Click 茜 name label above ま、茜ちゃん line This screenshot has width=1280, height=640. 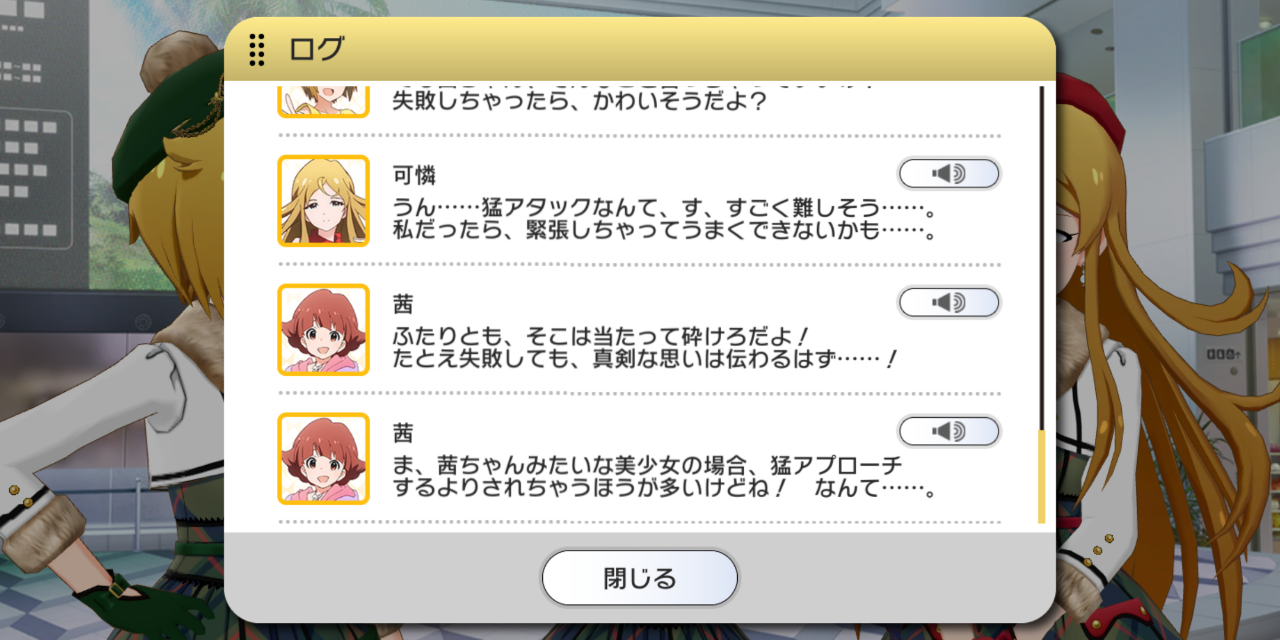(404, 434)
